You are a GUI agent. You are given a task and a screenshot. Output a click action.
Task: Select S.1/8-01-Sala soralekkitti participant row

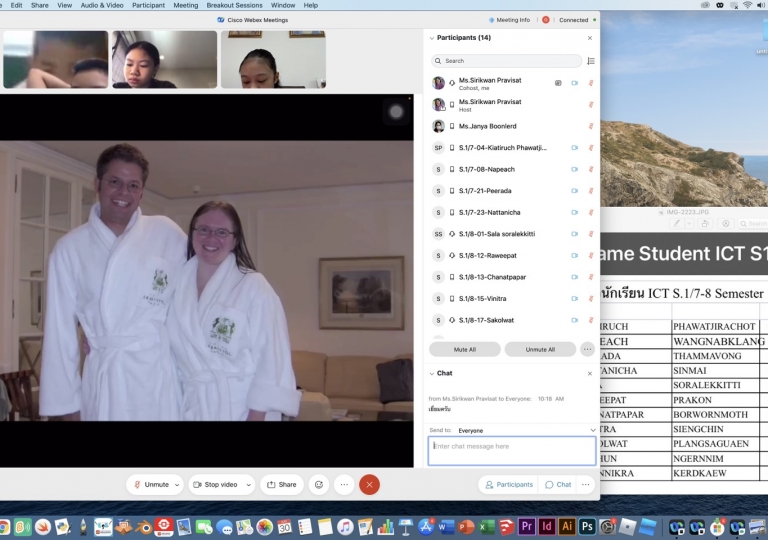[512, 234]
